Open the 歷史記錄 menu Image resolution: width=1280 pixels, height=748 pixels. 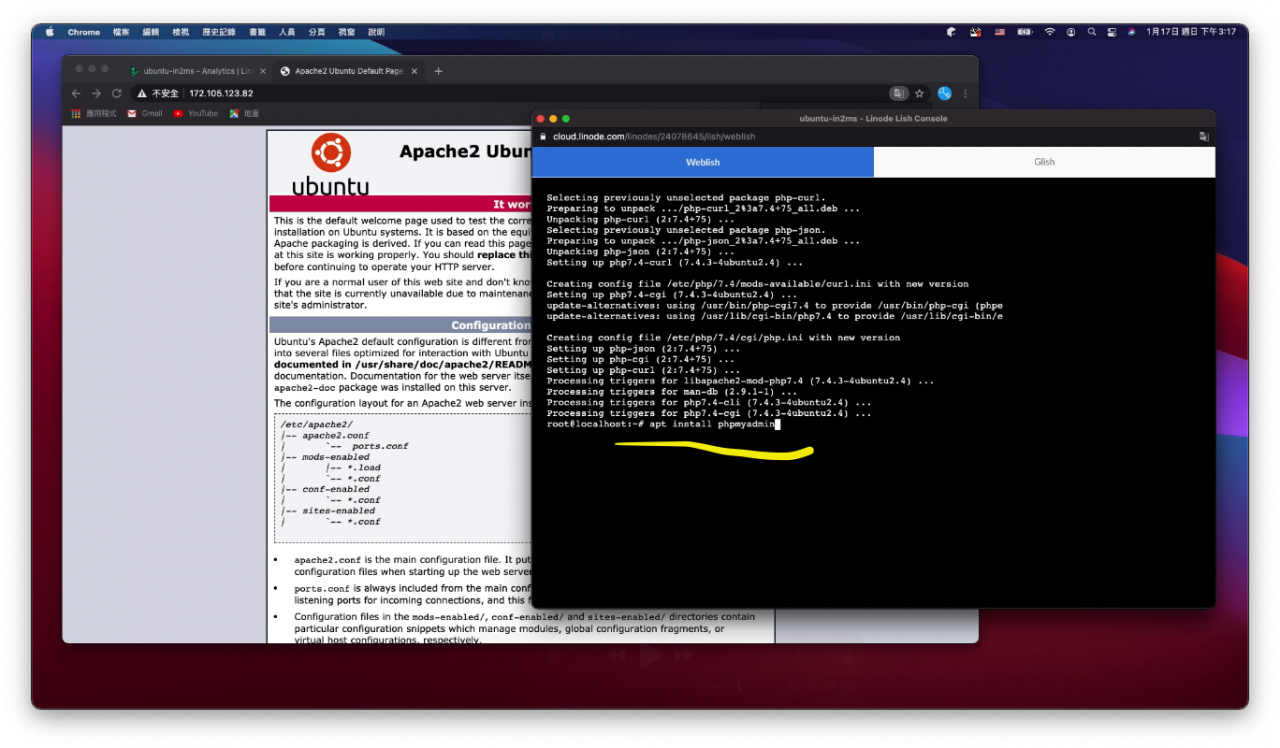tap(217, 32)
